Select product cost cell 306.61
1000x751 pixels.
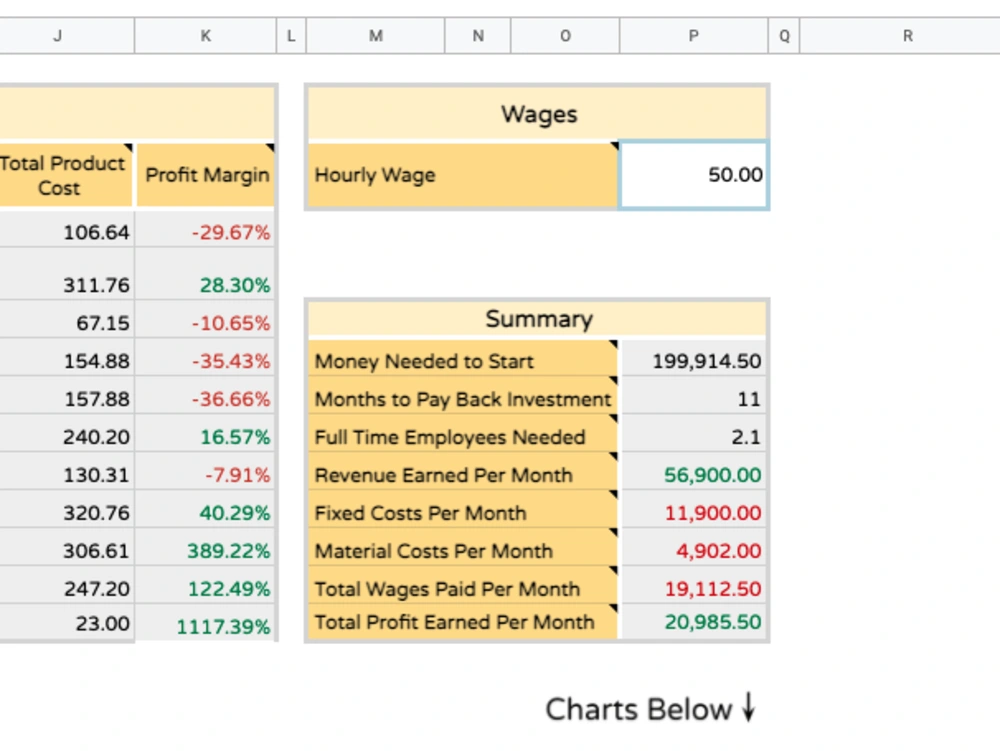66,548
